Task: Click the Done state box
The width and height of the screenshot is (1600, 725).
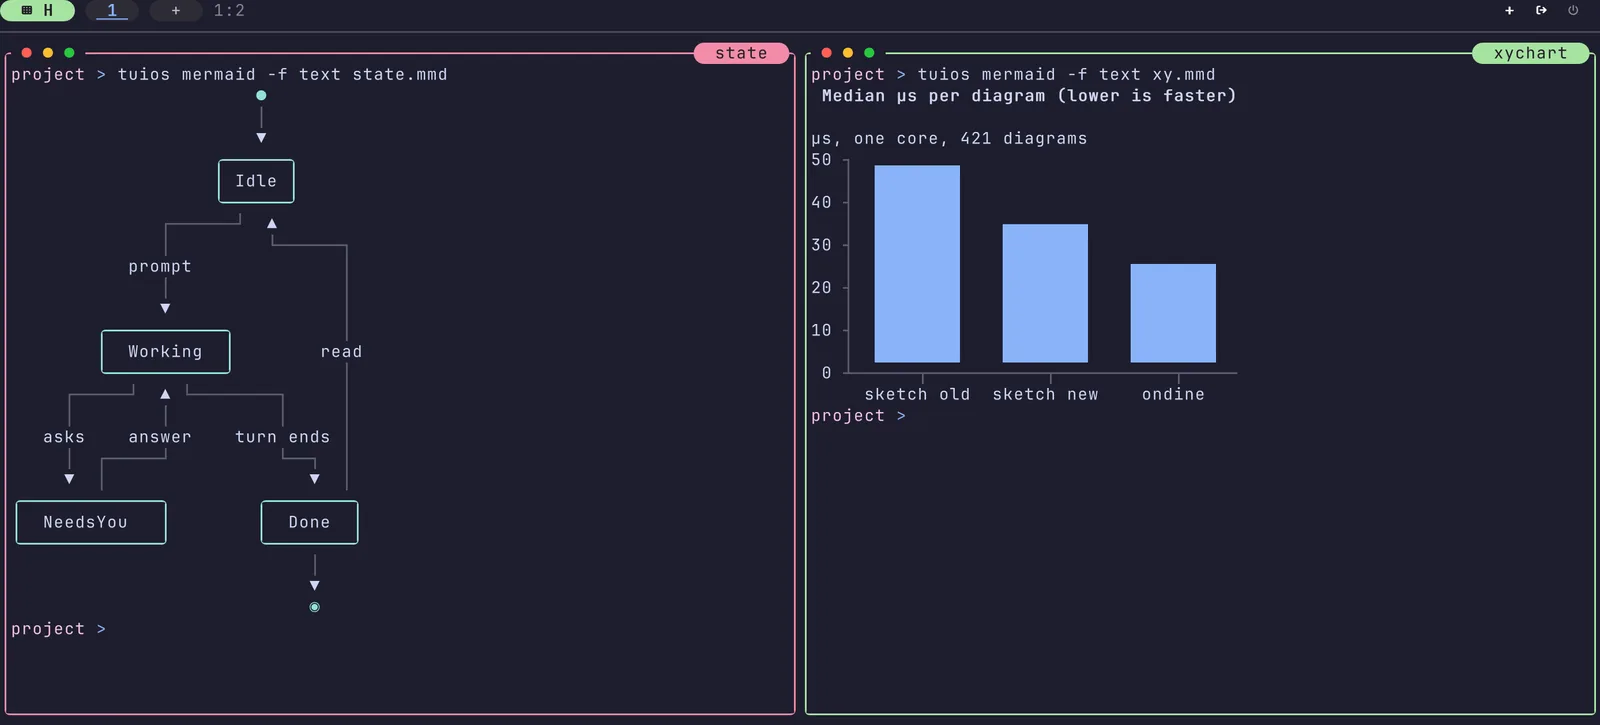Action: (309, 522)
